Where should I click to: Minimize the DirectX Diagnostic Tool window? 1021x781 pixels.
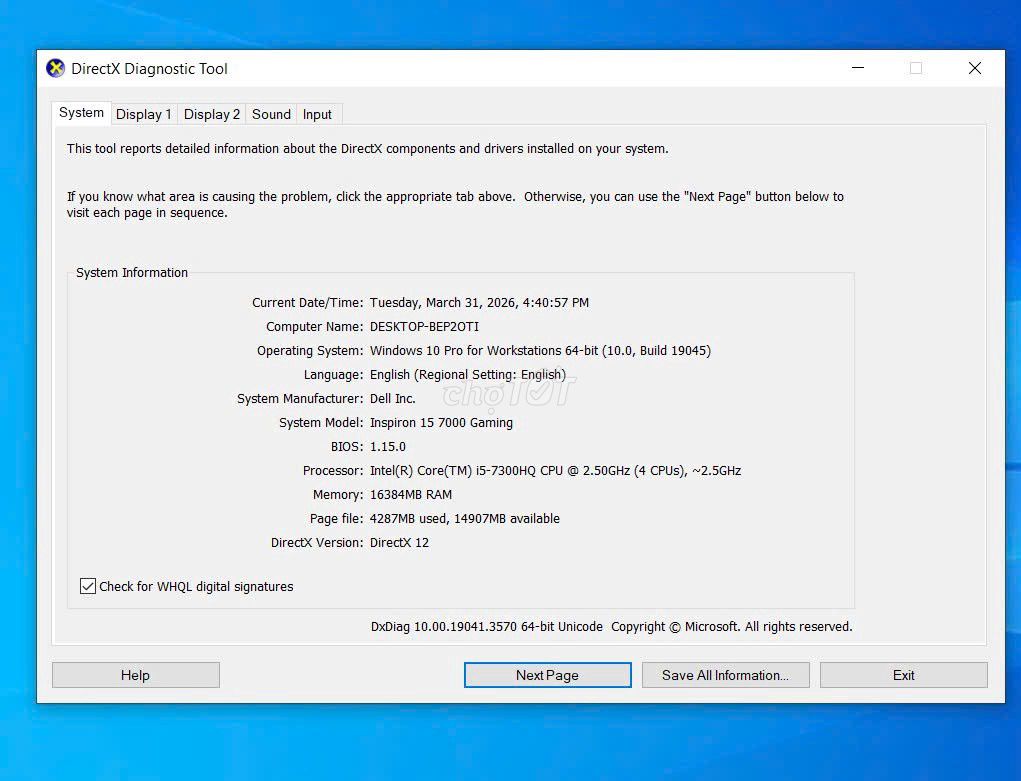(858, 68)
